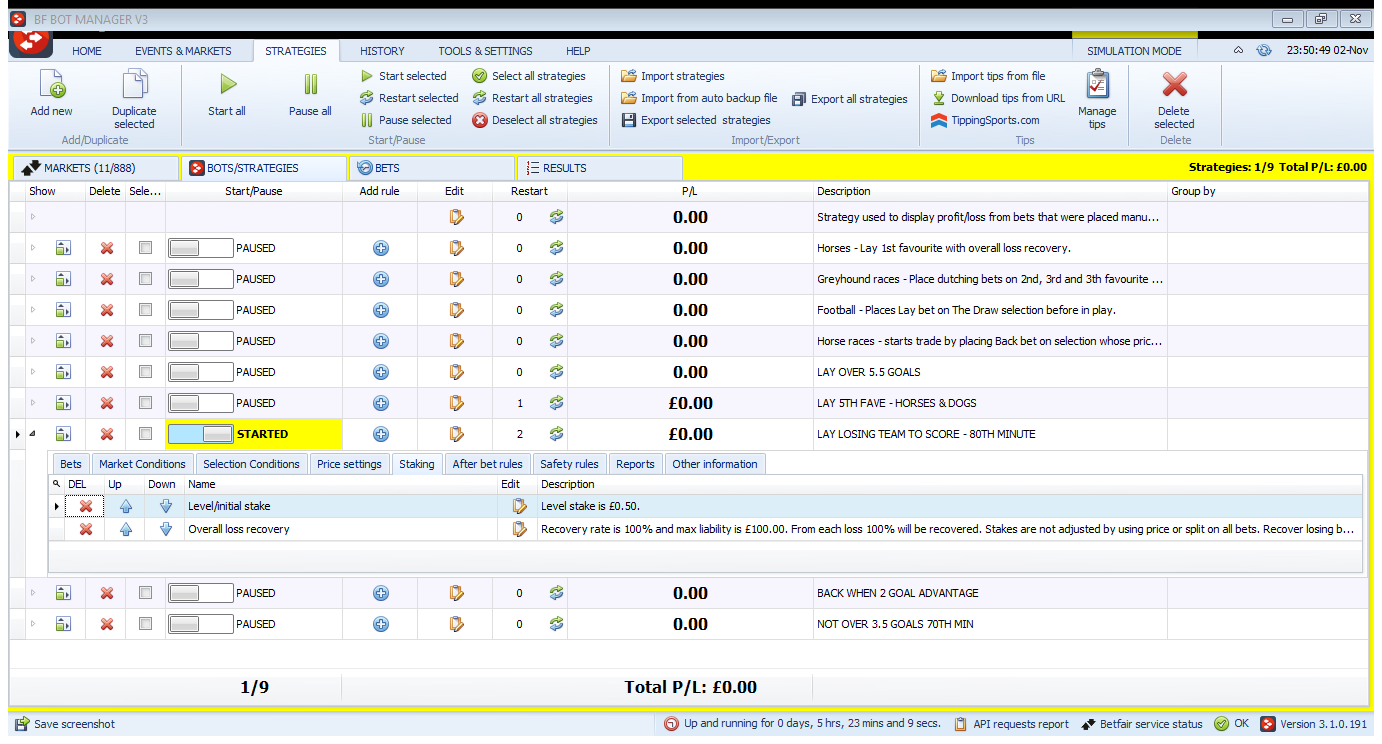The height and width of the screenshot is (744, 1382).
Task: Click Show icon for LAY OVER 5.5 GOALS
Action: [63, 372]
